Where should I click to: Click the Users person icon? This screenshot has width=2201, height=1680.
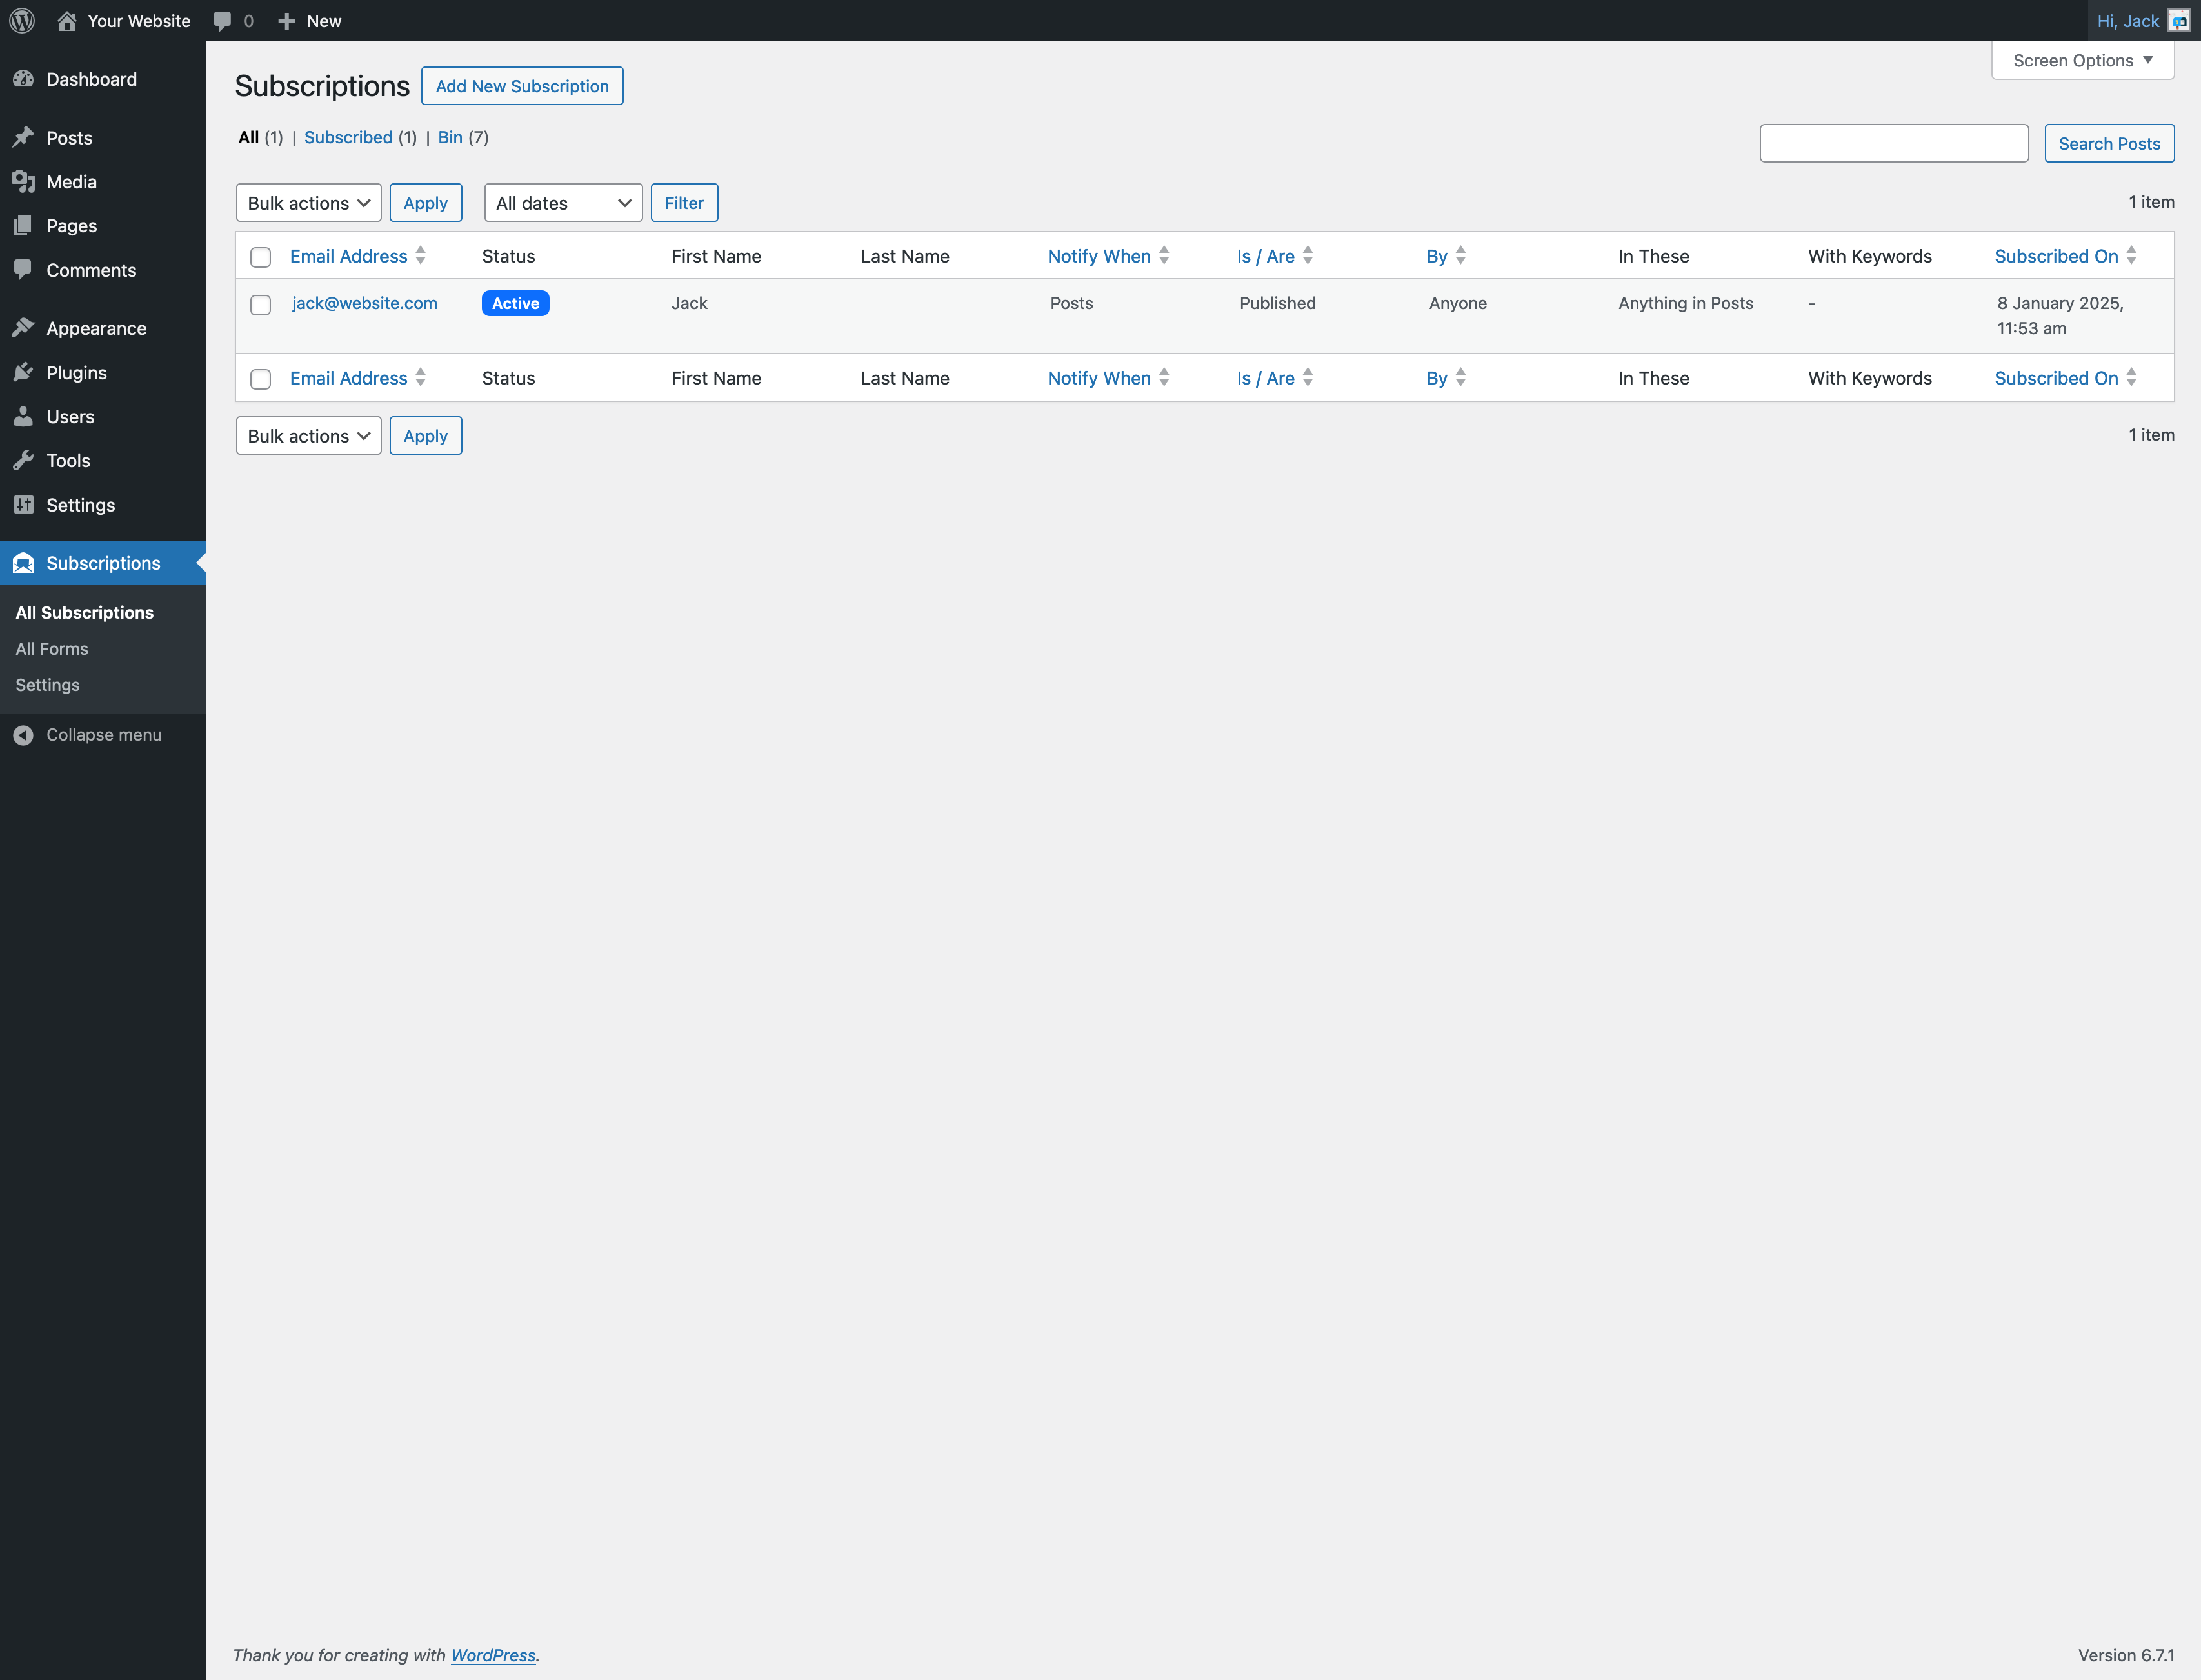click(x=24, y=416)
